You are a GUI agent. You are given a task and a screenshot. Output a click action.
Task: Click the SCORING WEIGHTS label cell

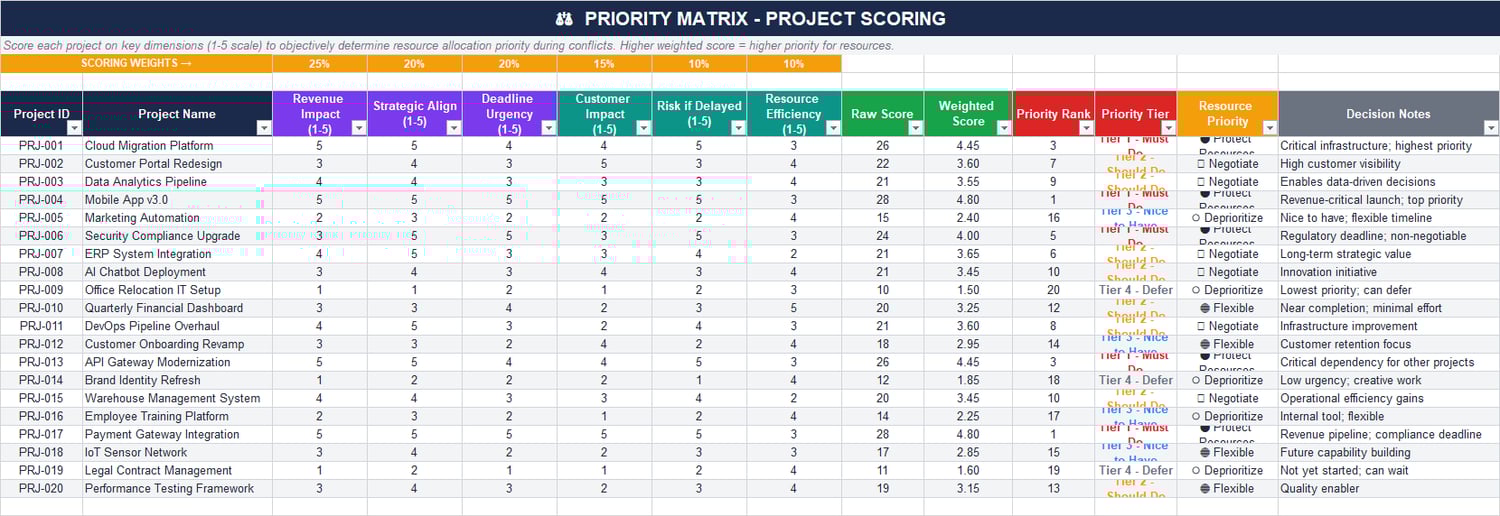coord(136,63)
